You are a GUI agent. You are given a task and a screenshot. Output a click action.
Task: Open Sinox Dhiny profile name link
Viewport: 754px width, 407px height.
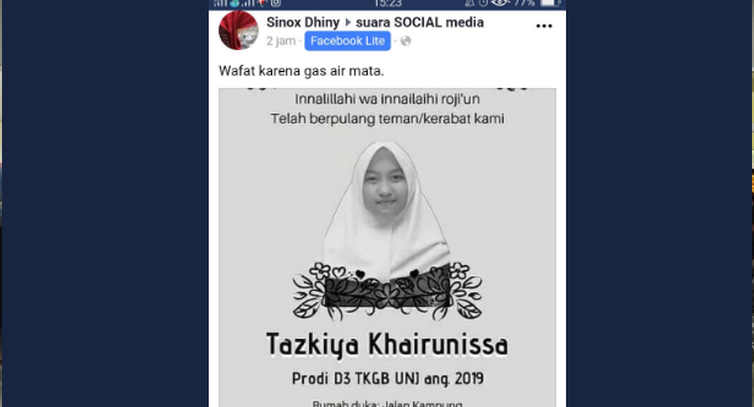point(303,22)
